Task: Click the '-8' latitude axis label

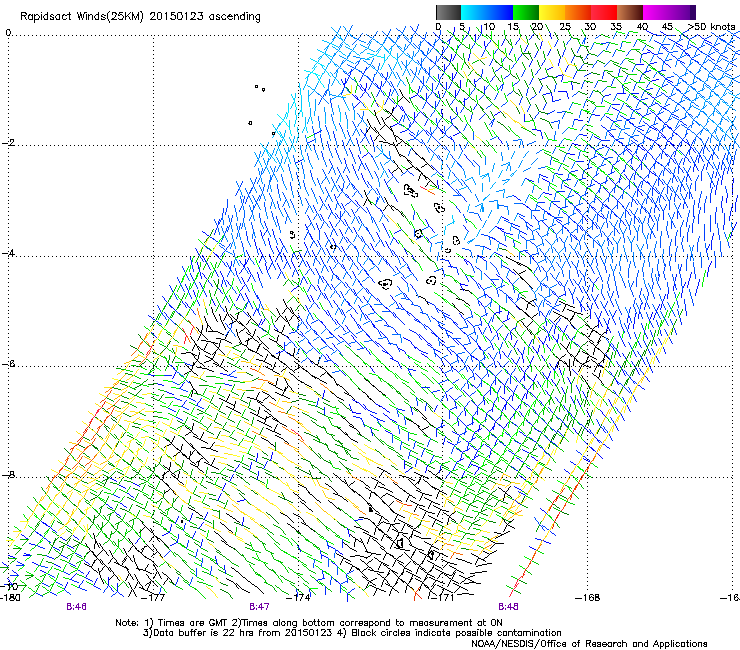Action: 8,474
